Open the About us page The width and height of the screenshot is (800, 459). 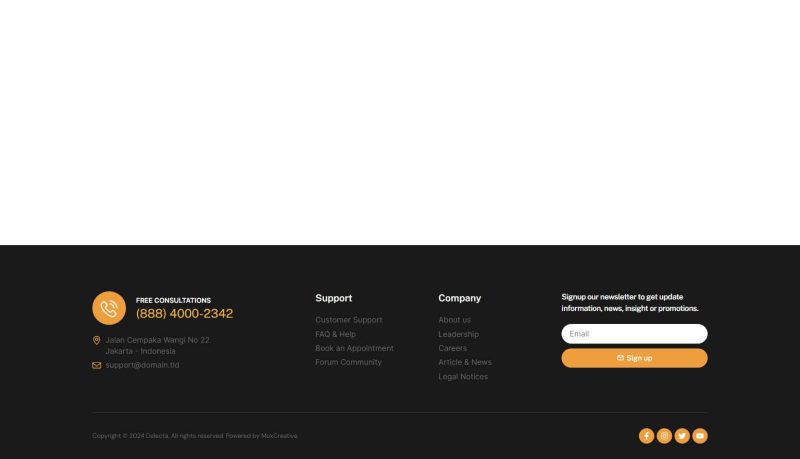coord(454,320)
